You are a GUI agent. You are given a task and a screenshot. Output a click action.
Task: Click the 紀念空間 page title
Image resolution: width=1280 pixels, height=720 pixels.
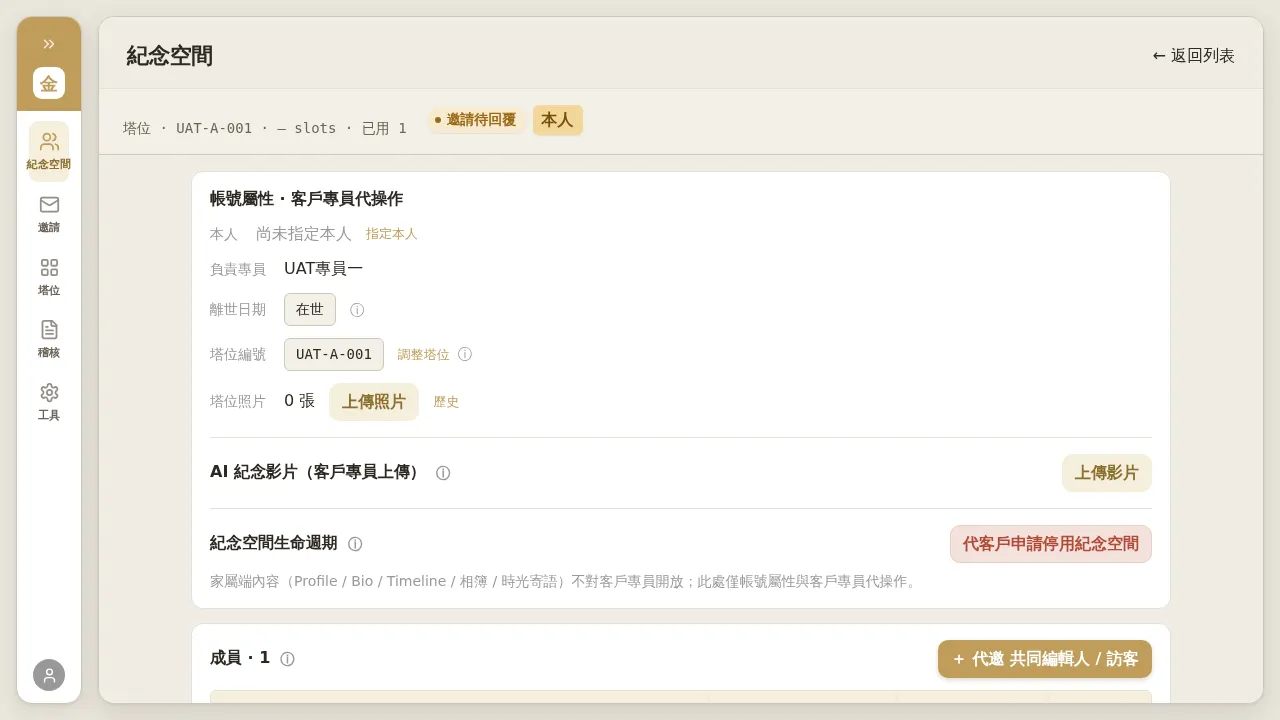[169, 56]
